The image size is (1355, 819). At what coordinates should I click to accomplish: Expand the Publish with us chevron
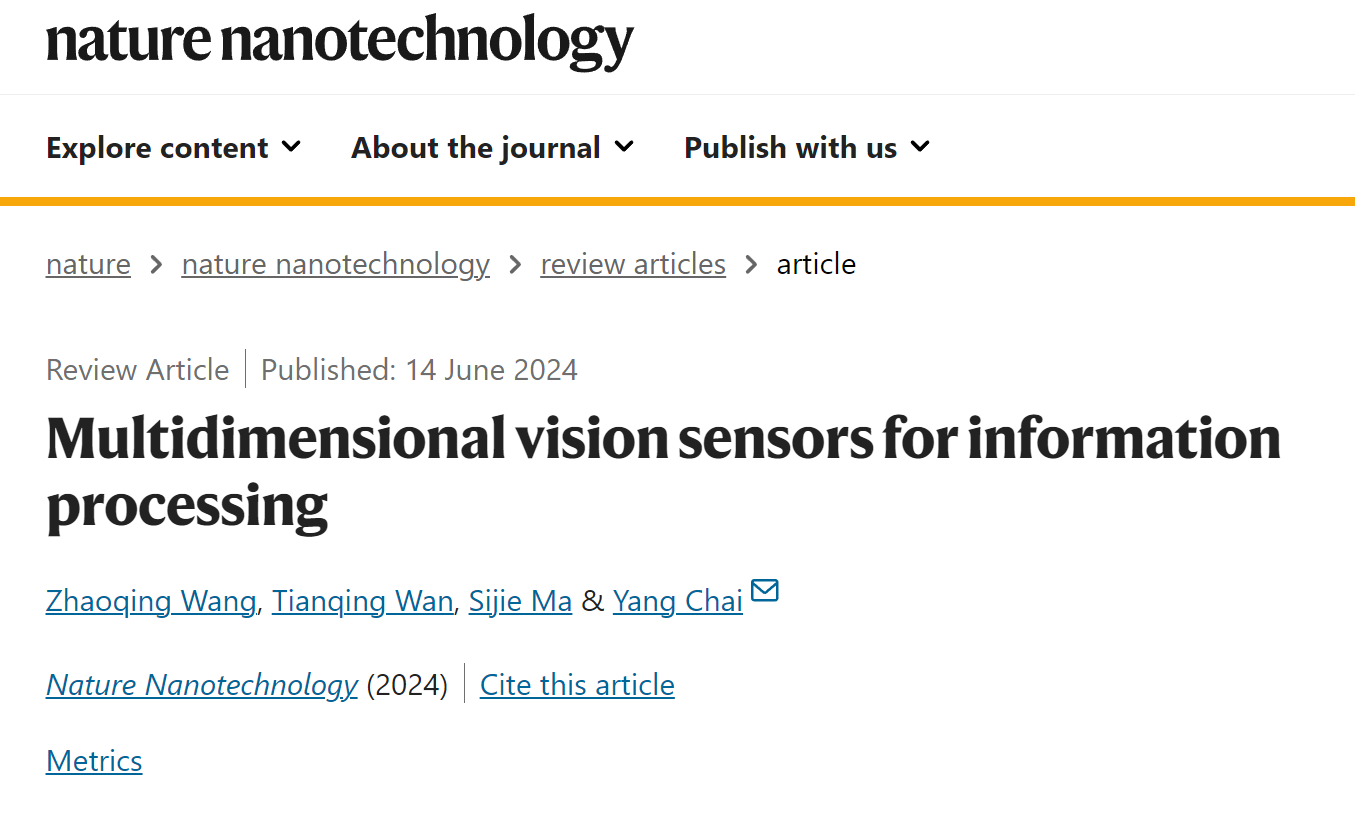click(x=921, y=147)
